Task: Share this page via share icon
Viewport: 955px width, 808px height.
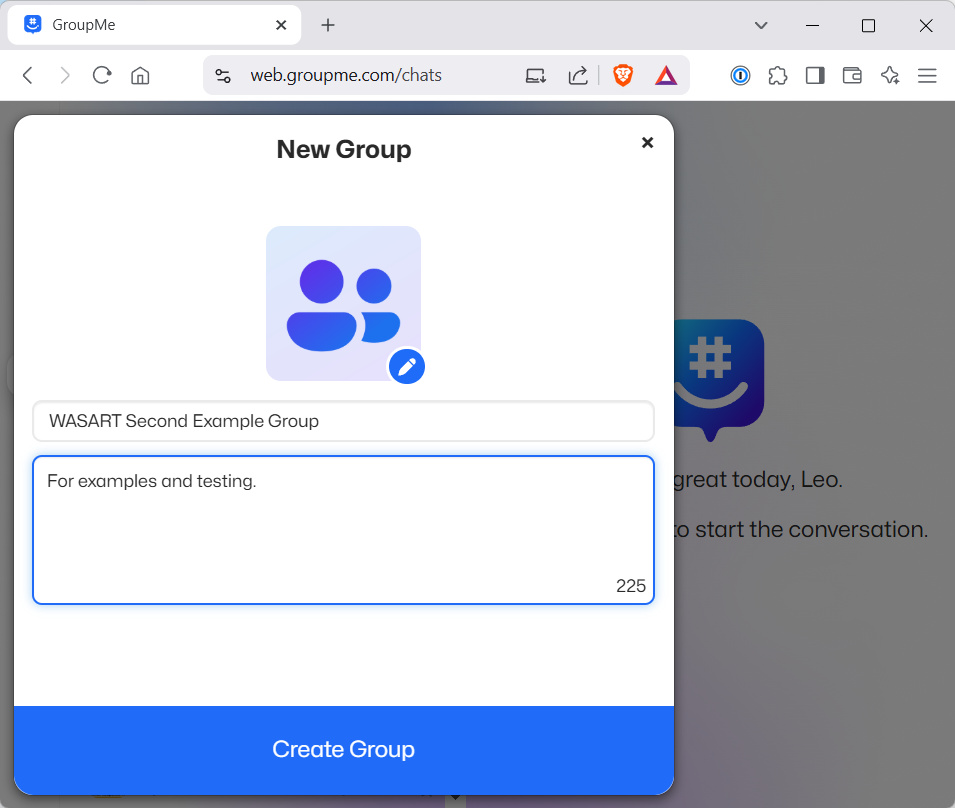Action: [x=578, y=76]
